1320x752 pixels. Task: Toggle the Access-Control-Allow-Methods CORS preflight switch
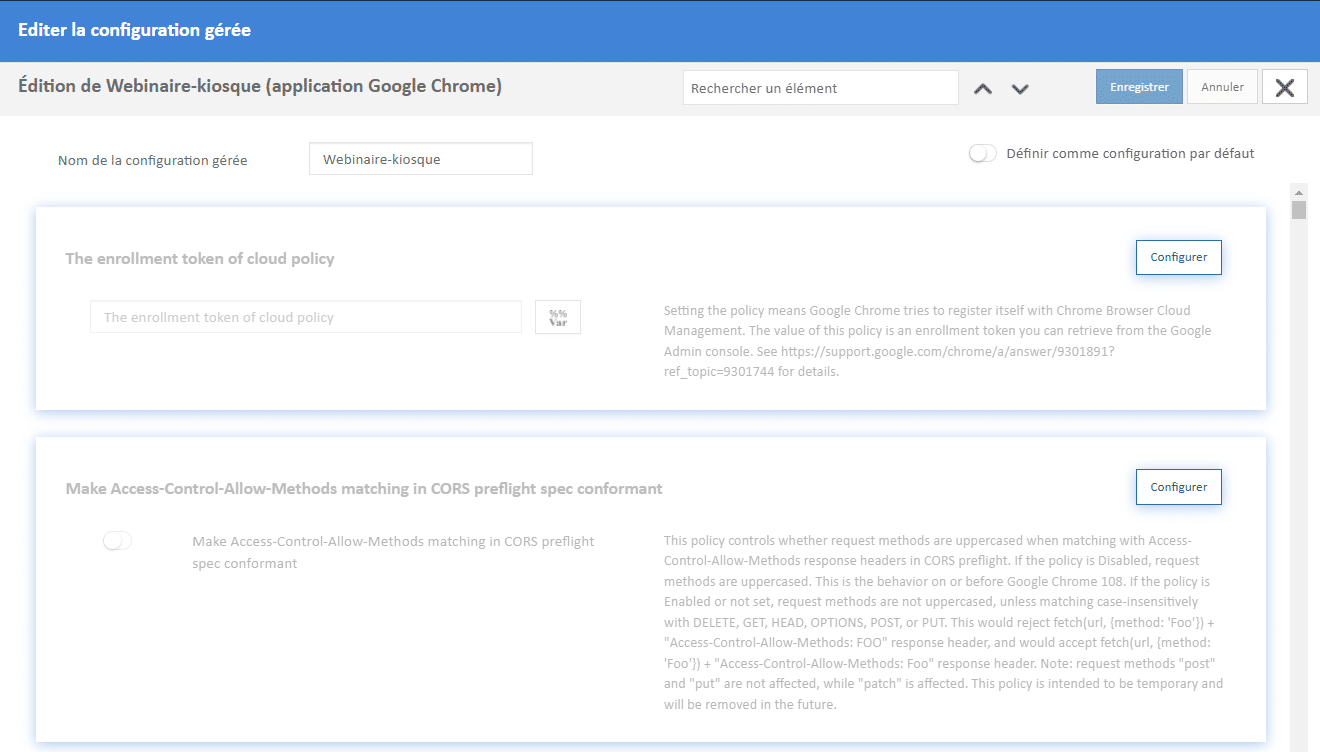click(x=118, y=541)
